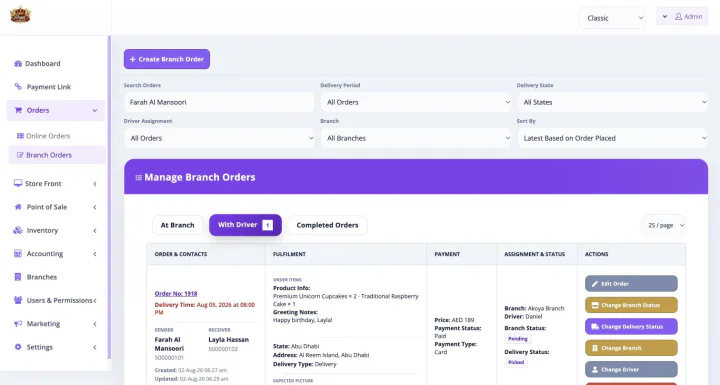The image size is (720, 385).
Task: Click the Accounting calculator icon
Action: [x=18, y=254]
